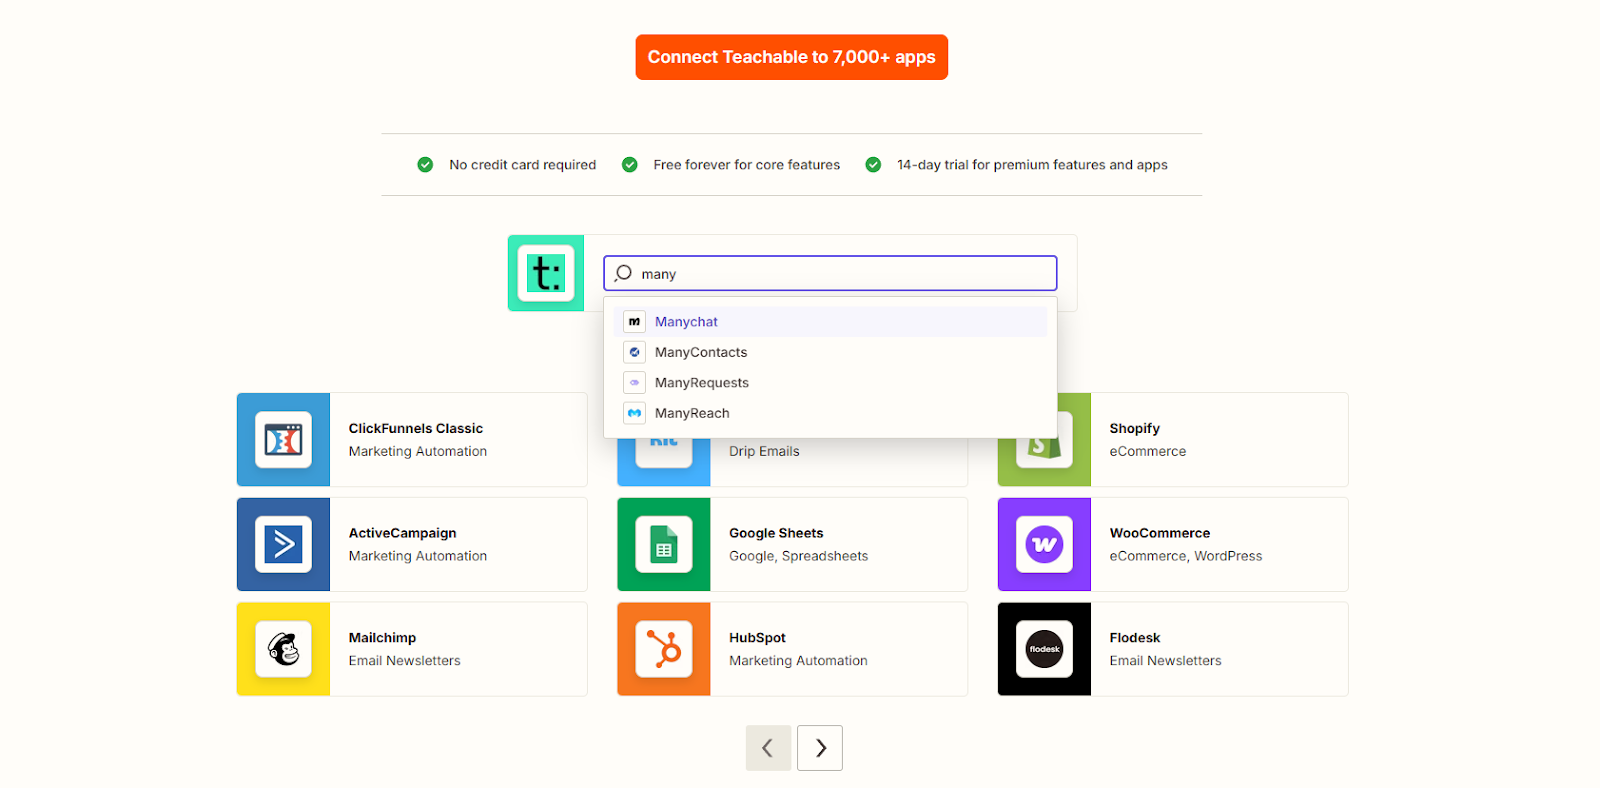Click the HubSpot sprocket icon
The image size is (1600, 788).
point(664,649)
